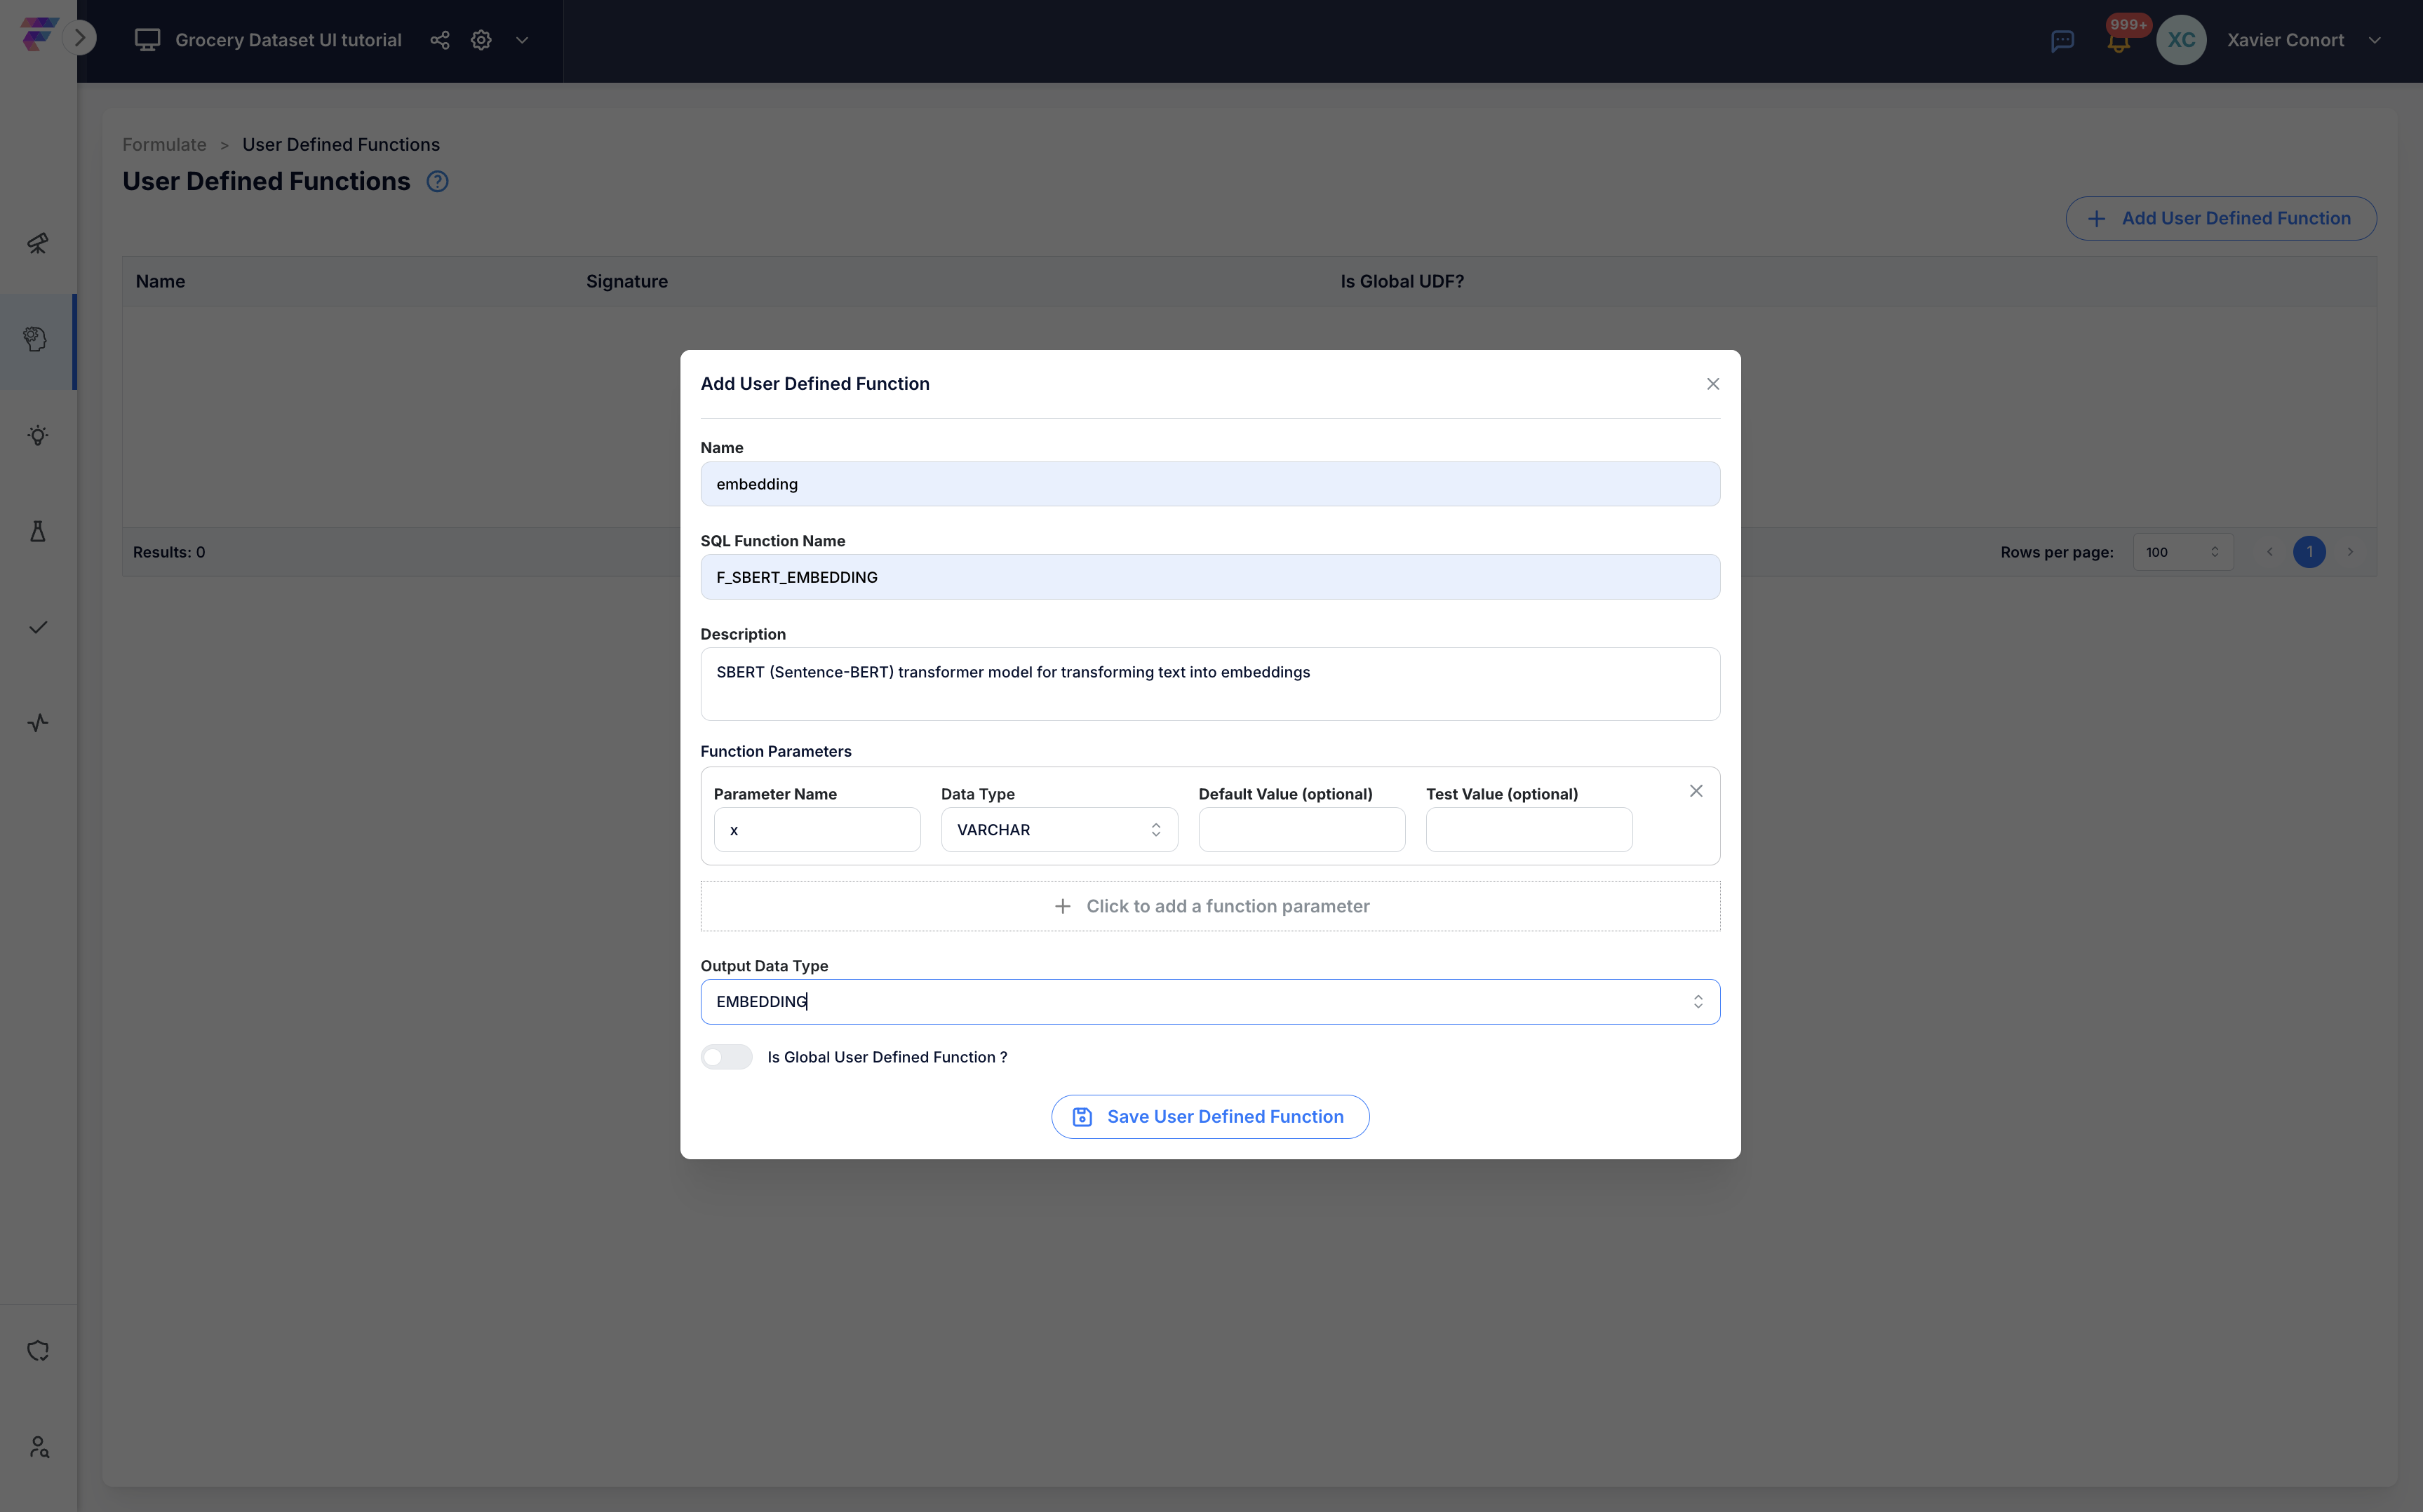This screenshot has width=2423, height=1512.
Task: Click the Description text area
Action: 1209,684
